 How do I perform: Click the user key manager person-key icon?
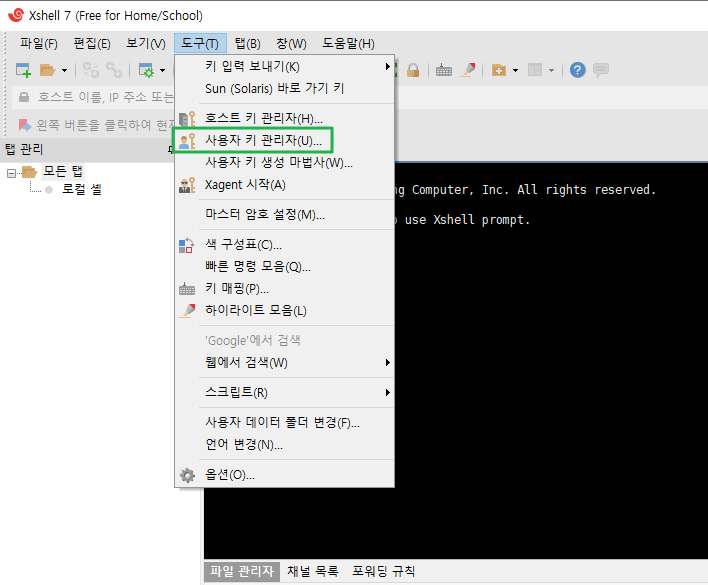pyautogui.click(x=187, y=141)
